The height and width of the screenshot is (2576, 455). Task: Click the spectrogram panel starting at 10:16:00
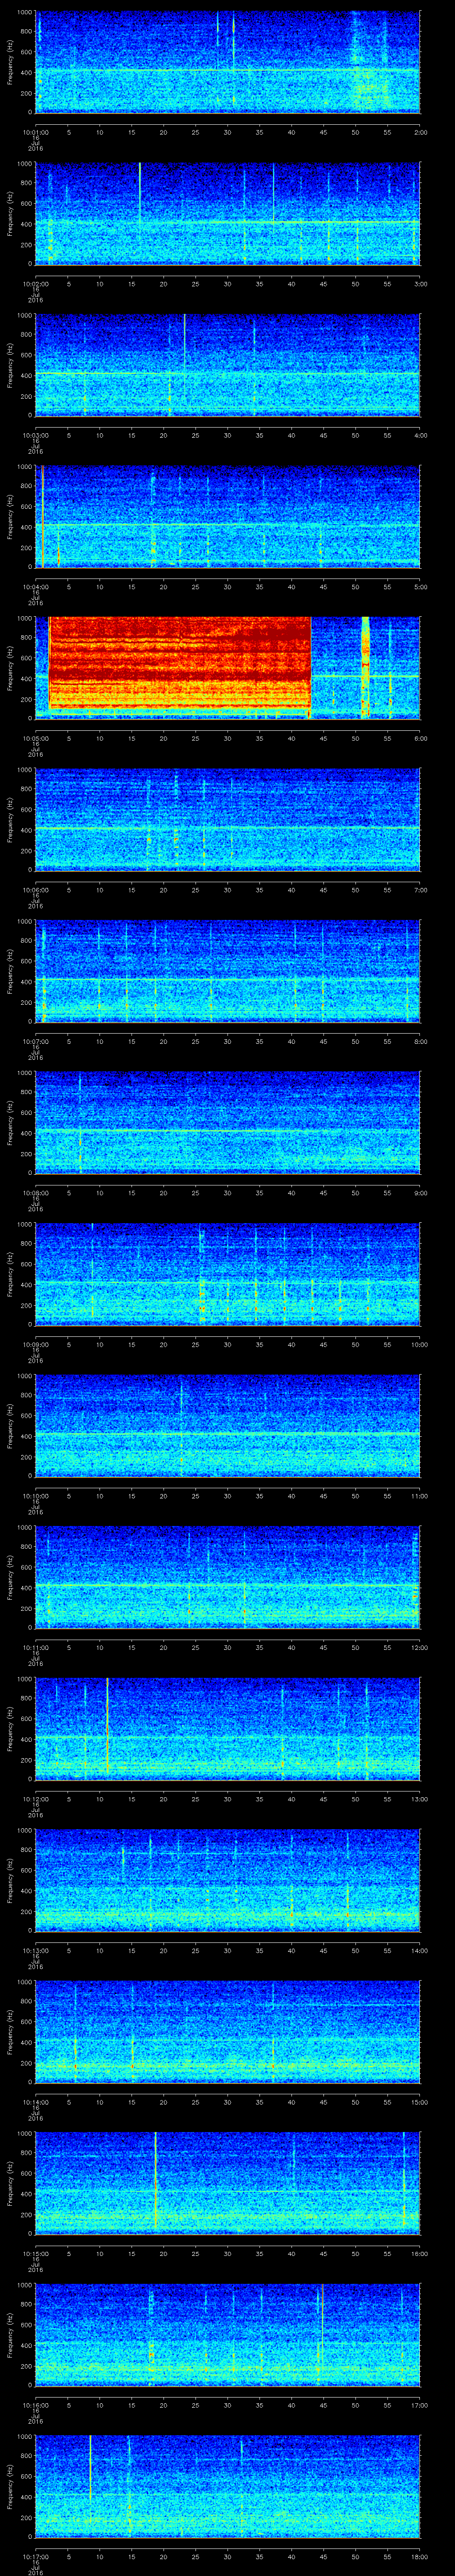pyautogui.click(x=228, y=2334)
